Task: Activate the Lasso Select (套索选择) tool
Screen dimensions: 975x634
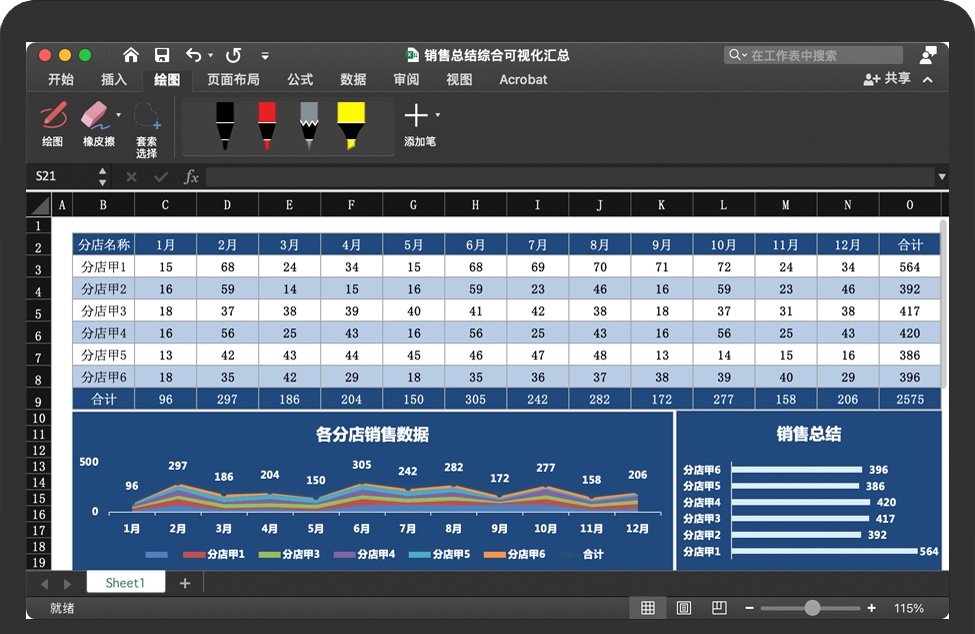Action: tap(147, 128)
